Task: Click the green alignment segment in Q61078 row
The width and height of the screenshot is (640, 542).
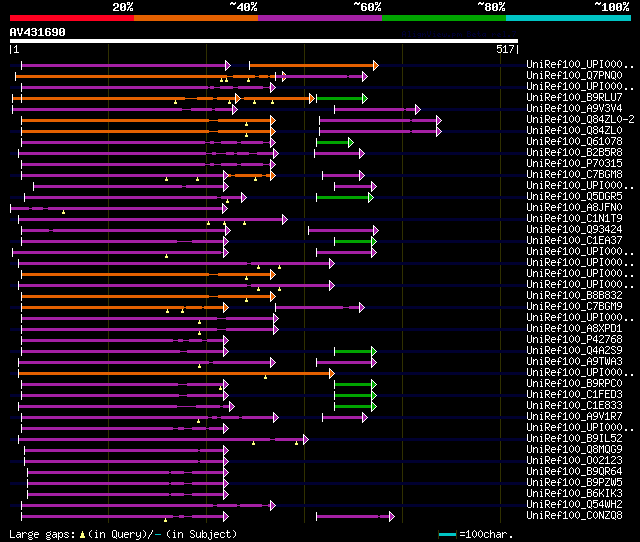Action: click(335, 142)
